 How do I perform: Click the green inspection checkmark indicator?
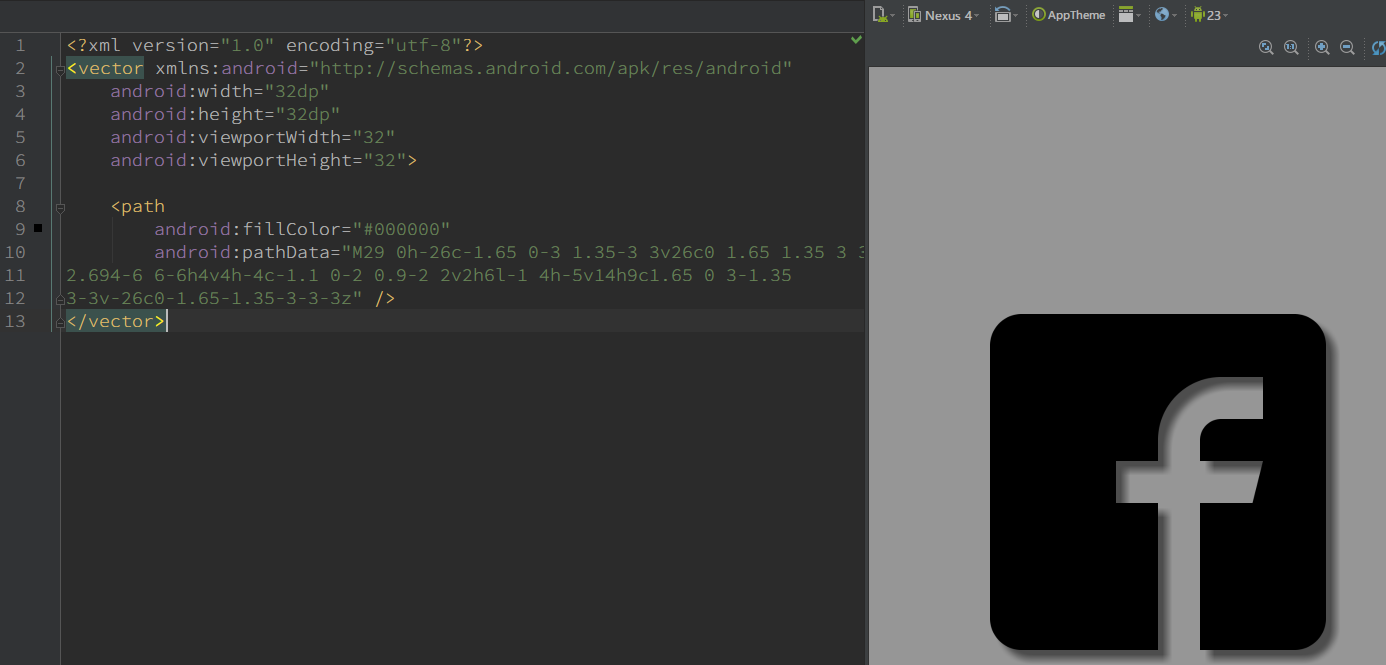(856, 39)
